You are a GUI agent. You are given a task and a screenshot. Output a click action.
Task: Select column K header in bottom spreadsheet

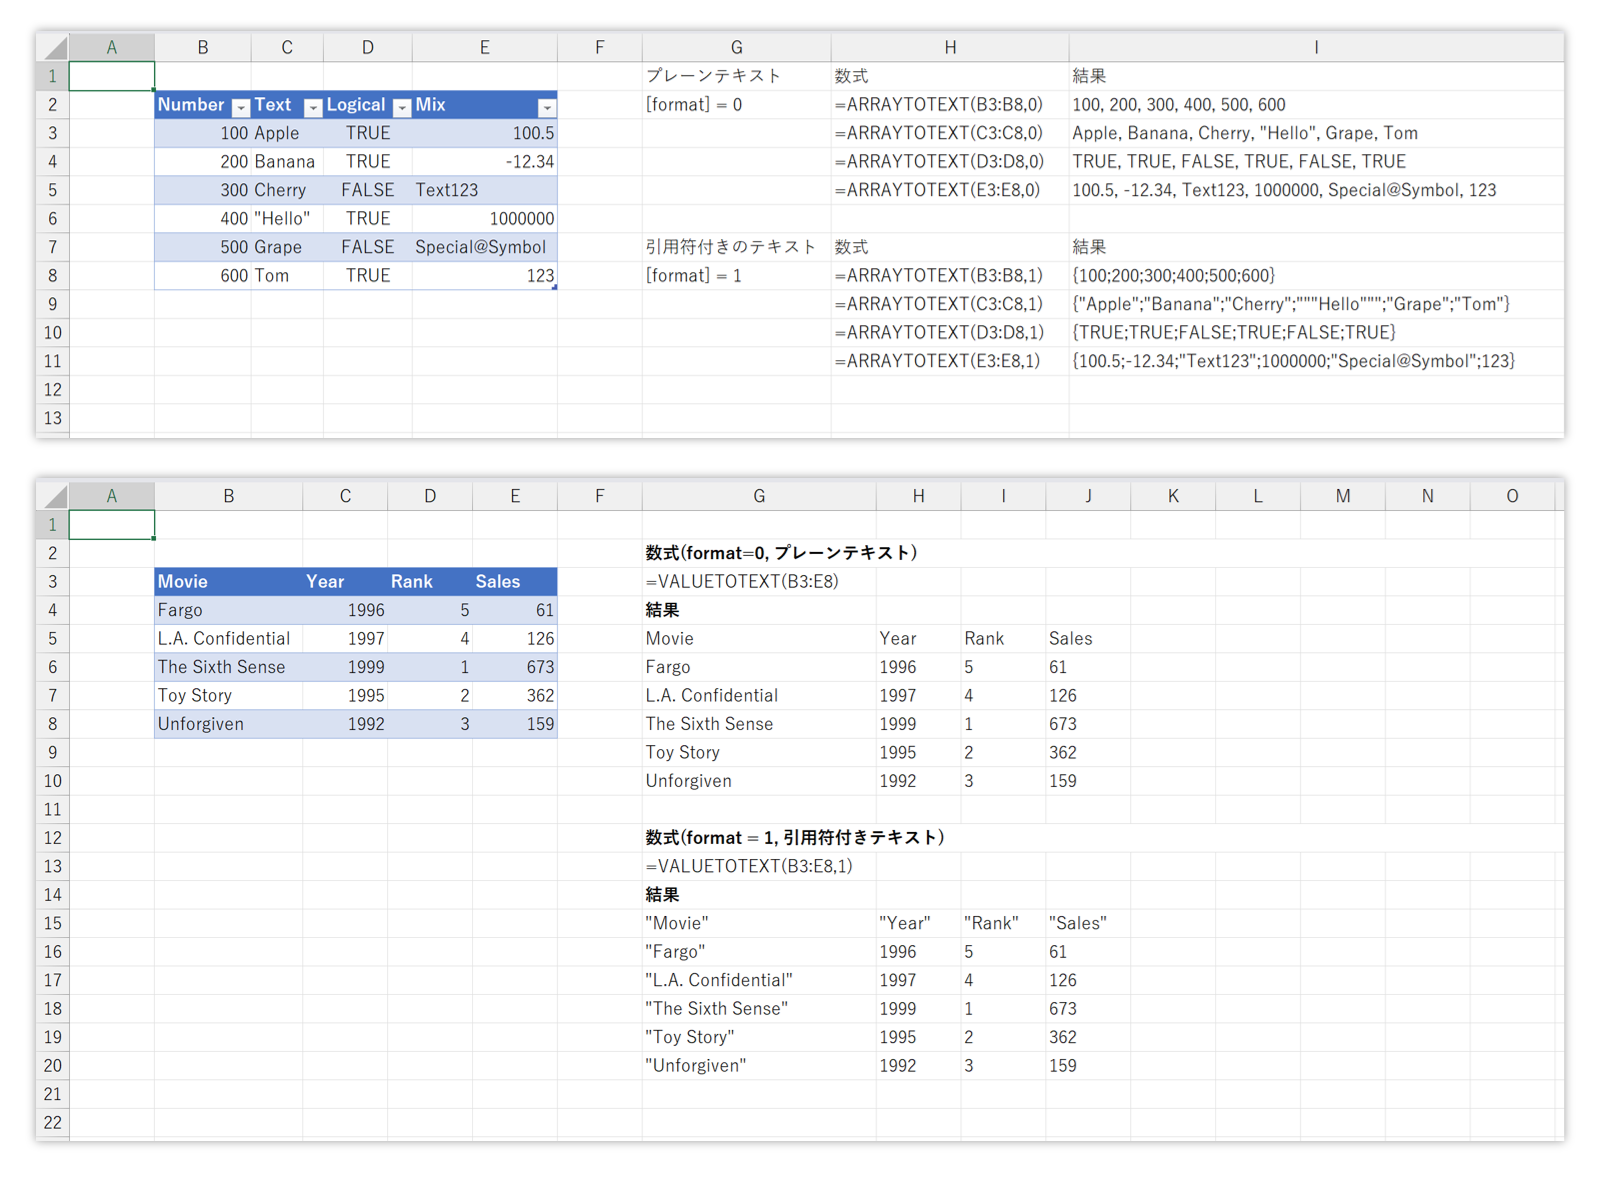click(1173, 496)
